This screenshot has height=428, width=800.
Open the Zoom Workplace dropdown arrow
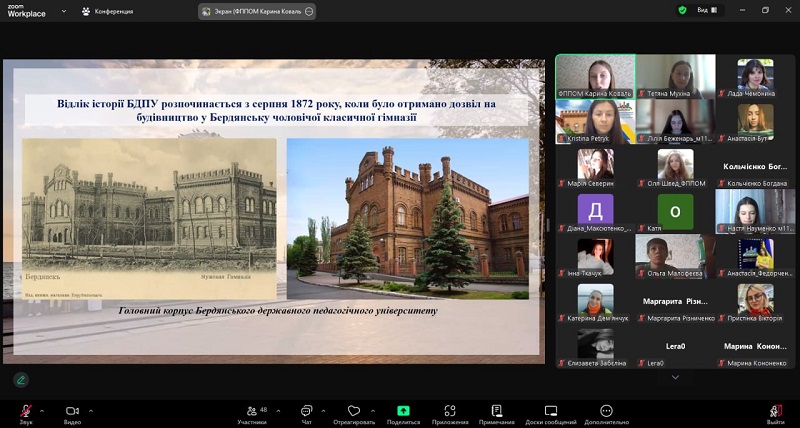(x=64, y=11)
